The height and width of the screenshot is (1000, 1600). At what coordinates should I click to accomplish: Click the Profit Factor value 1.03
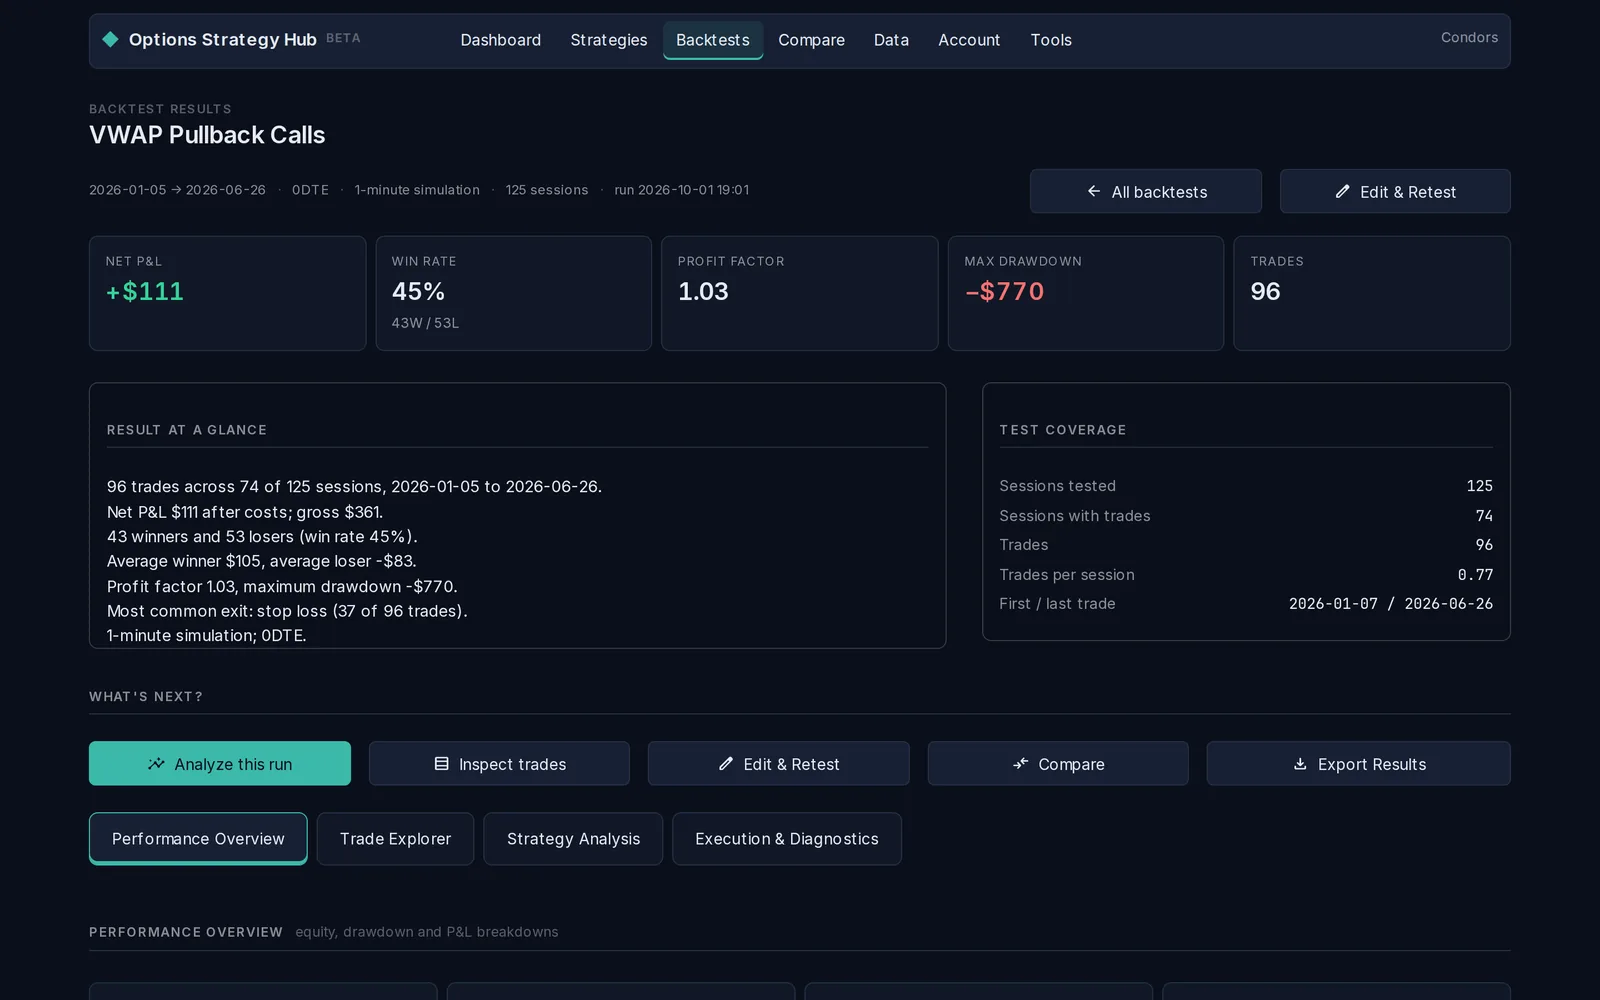(x=703, y=291)
